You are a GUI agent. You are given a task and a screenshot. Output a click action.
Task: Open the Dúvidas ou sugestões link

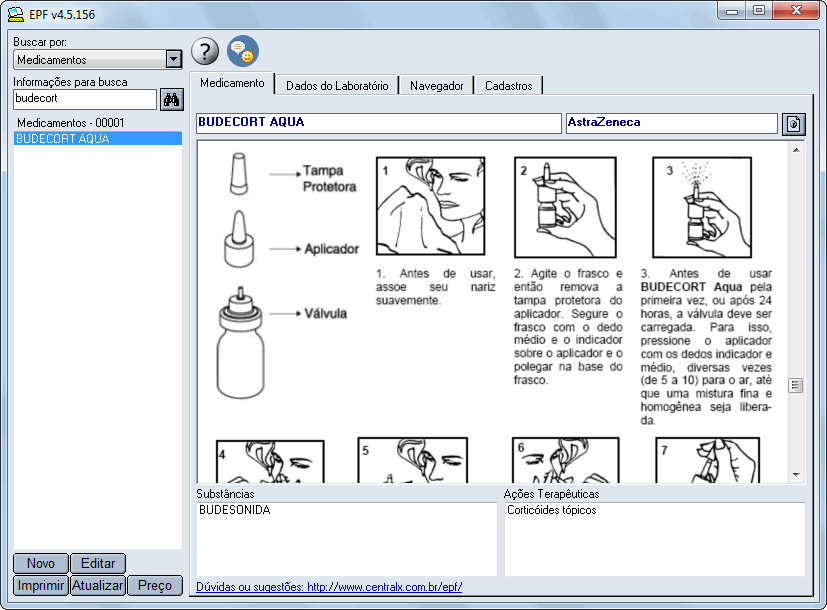pos(329,587)
